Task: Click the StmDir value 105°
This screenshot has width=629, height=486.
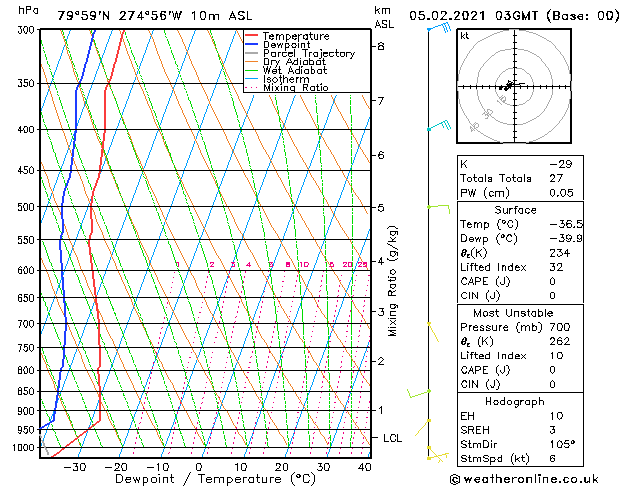Action: point(562,445)
